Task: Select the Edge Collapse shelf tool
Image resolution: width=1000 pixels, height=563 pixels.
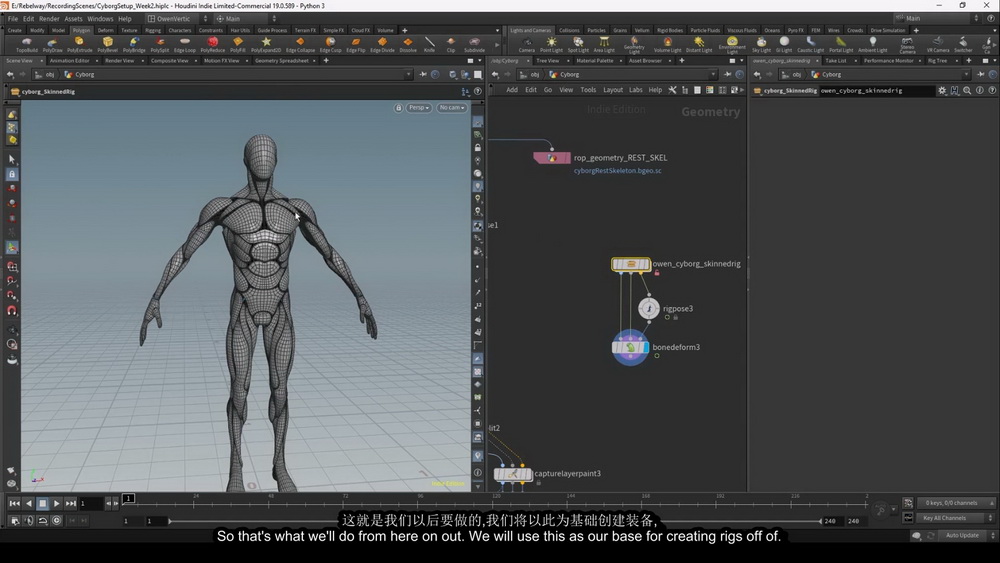Action: pos(300,45)
